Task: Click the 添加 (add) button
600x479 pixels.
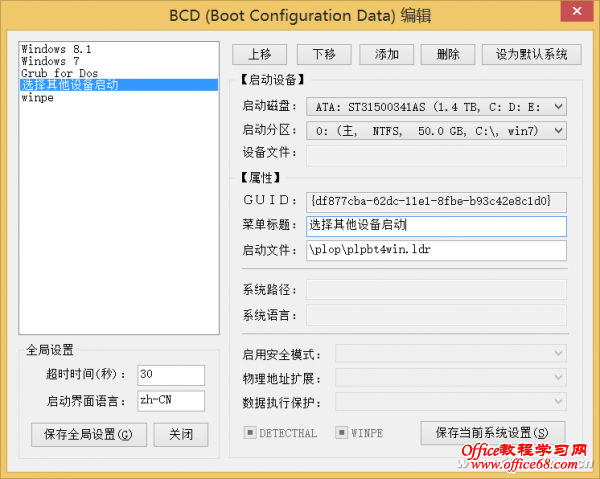Action: (386, 54)
